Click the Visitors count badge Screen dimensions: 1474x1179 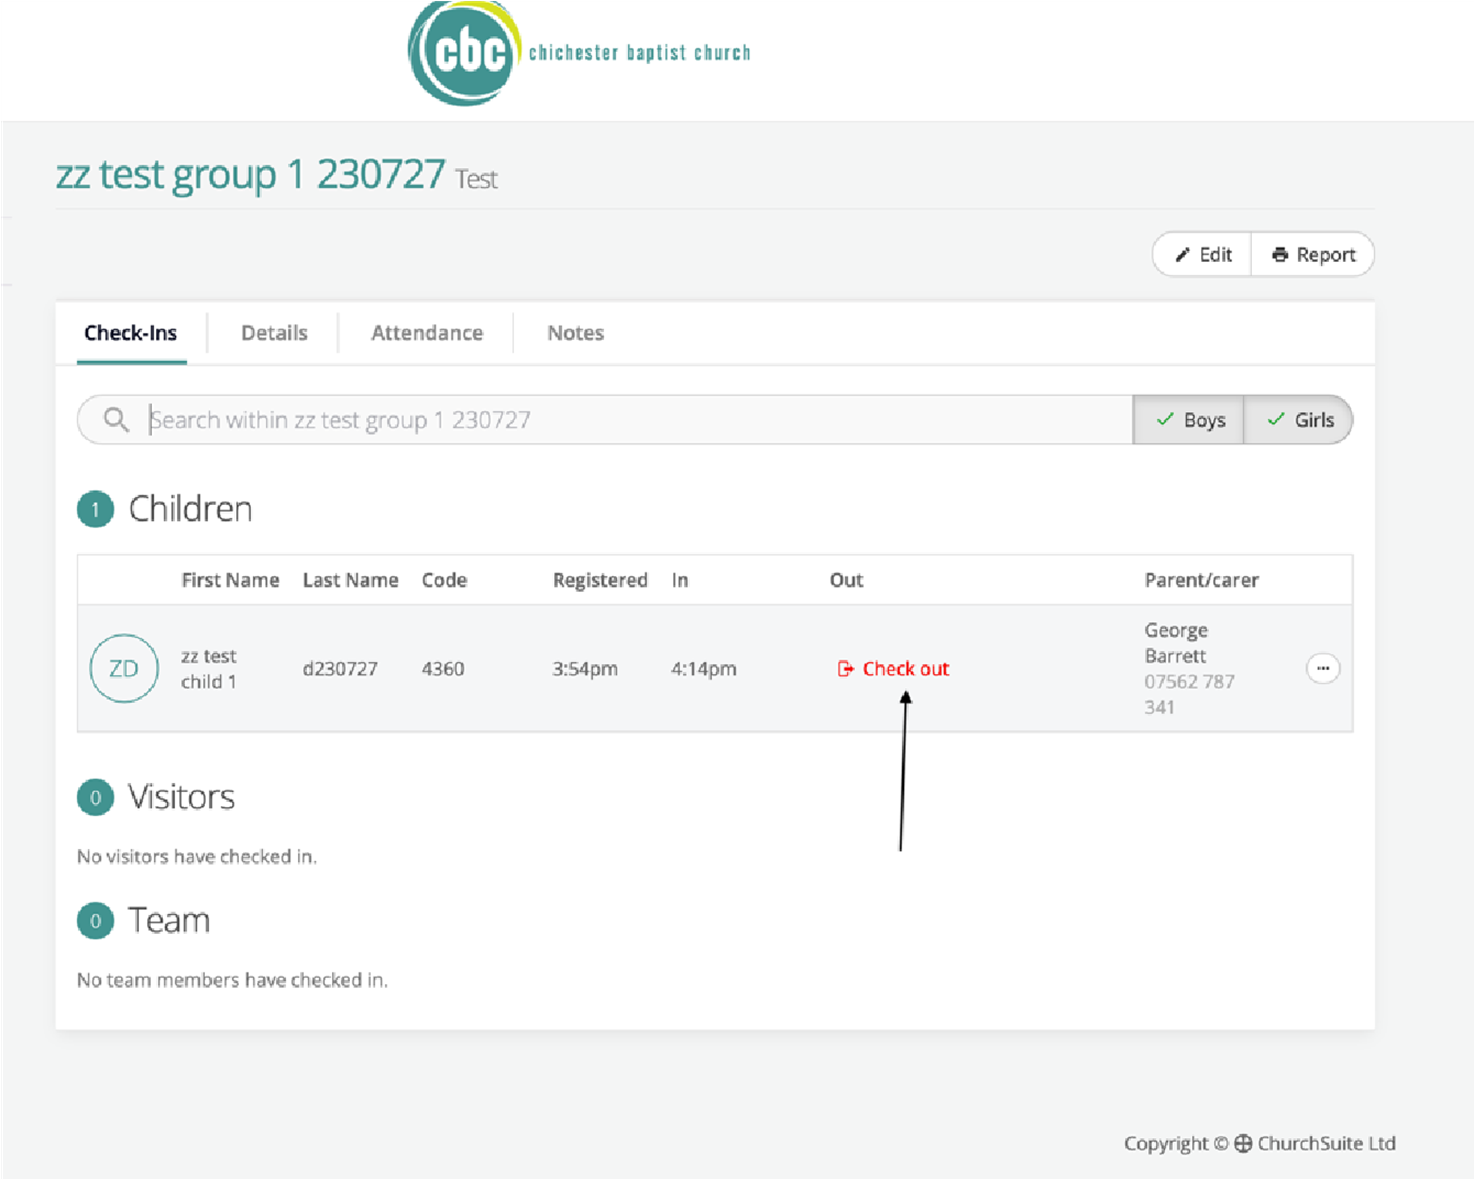pyautogui.click(x=95, y=798)
